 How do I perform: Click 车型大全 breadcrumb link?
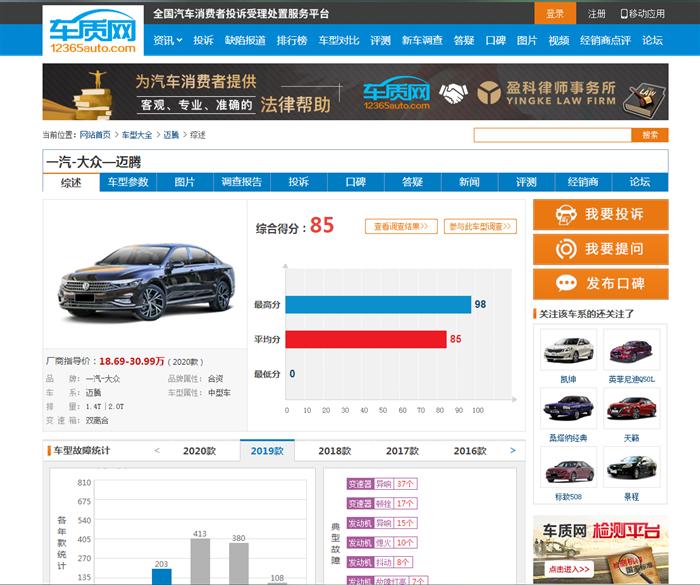(x=137, y=135)
